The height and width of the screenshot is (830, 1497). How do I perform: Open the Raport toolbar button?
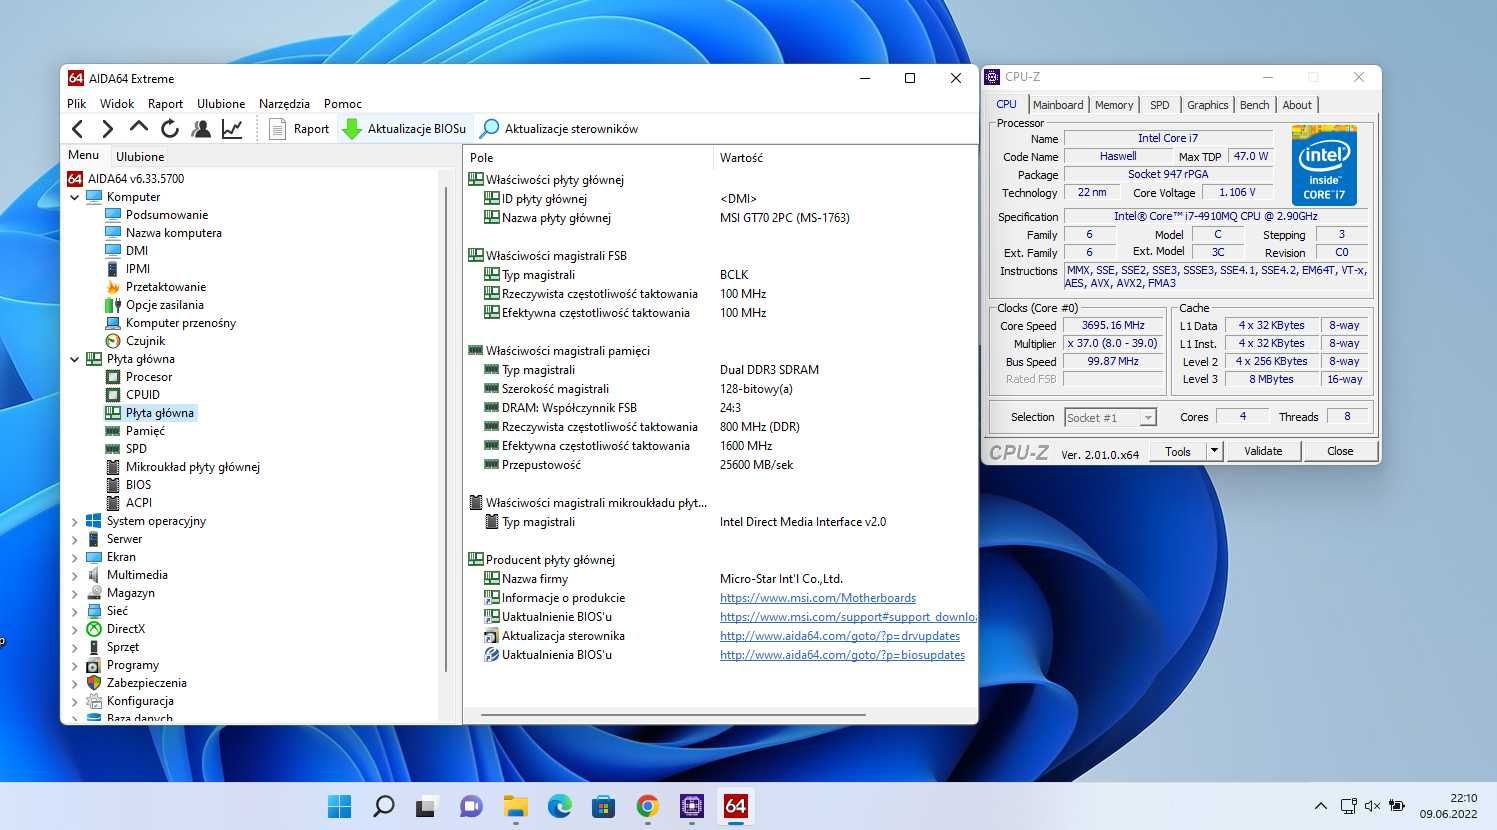tap(299, 128)
